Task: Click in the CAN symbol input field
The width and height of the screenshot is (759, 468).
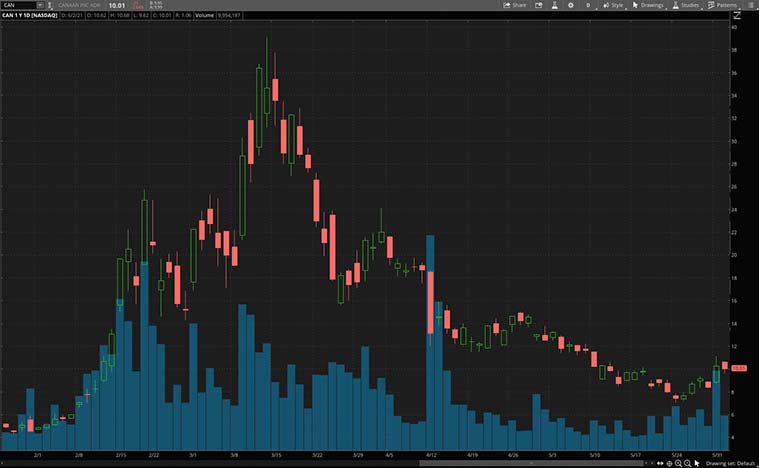Action: pyautogui.click(x=20, y=5)
